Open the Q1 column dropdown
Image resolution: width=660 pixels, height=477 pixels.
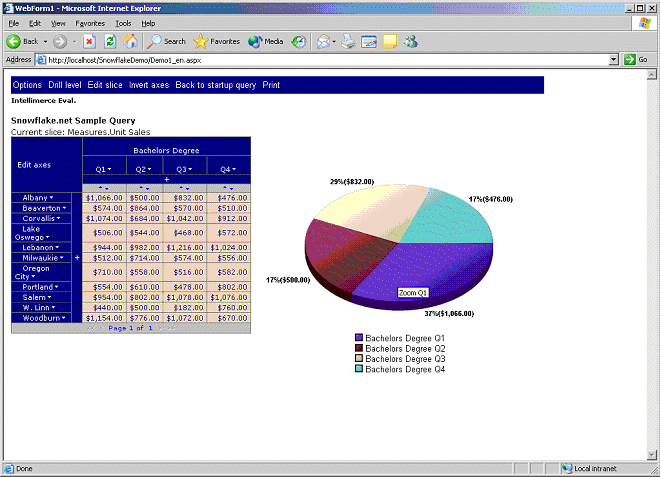click(x=109, y=169)
